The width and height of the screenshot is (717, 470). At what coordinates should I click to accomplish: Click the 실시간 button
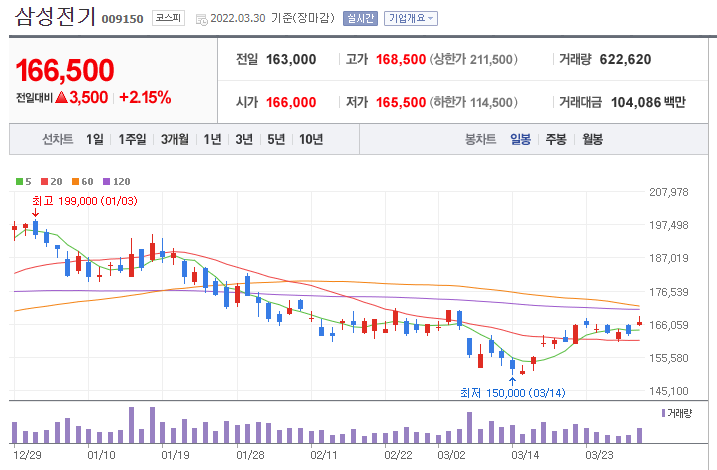coord(360,18)
